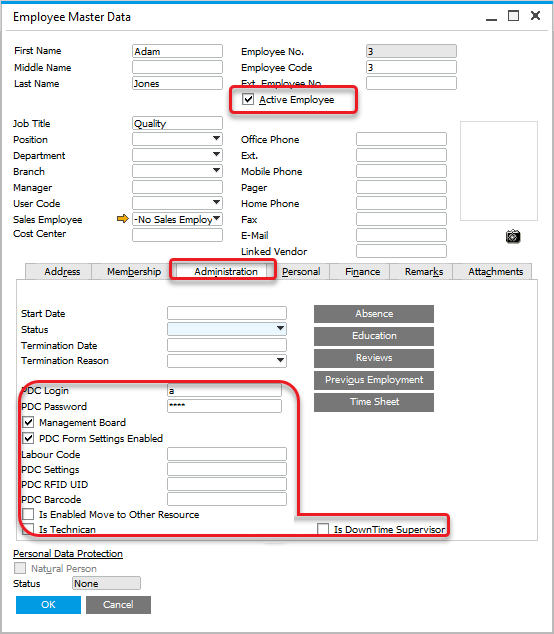Minimize the Employee Master Data window

491,17
